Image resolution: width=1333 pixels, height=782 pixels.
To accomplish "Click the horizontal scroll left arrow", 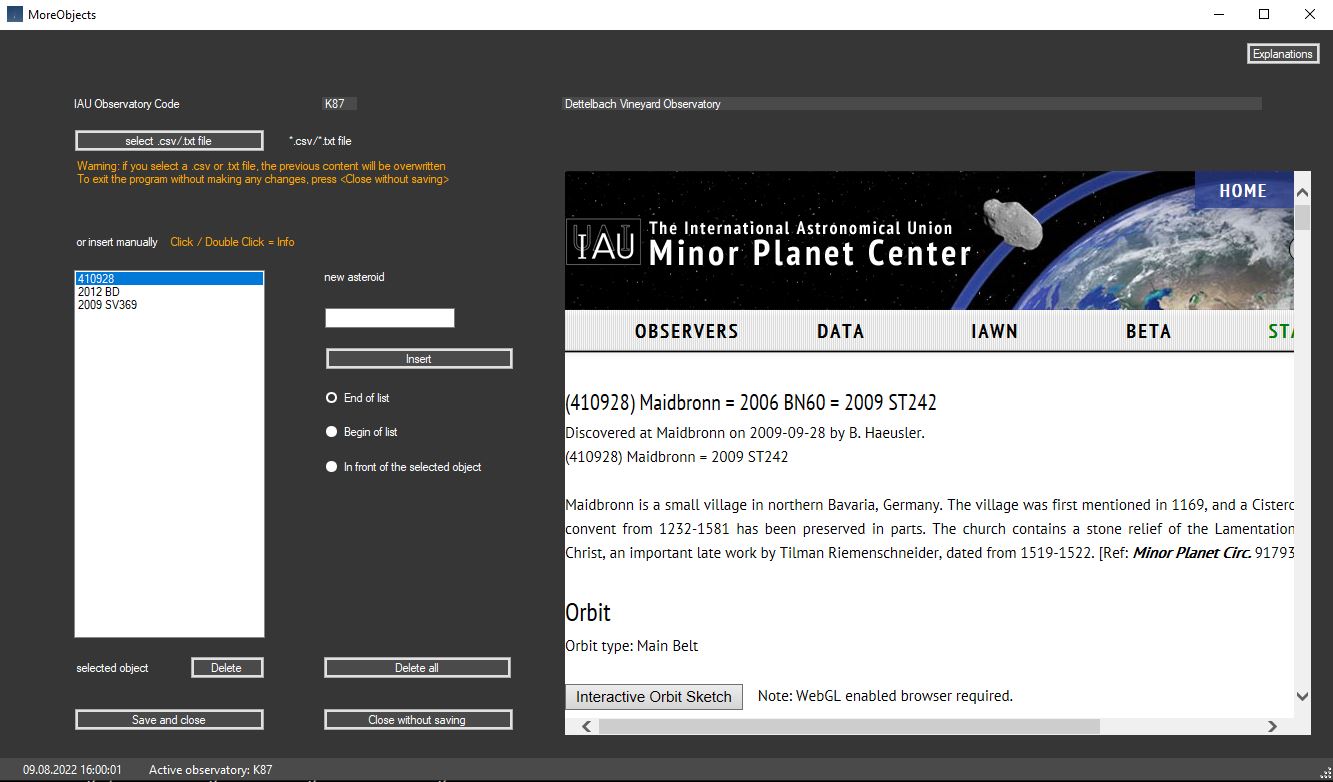I will click(x=586, y=726).
